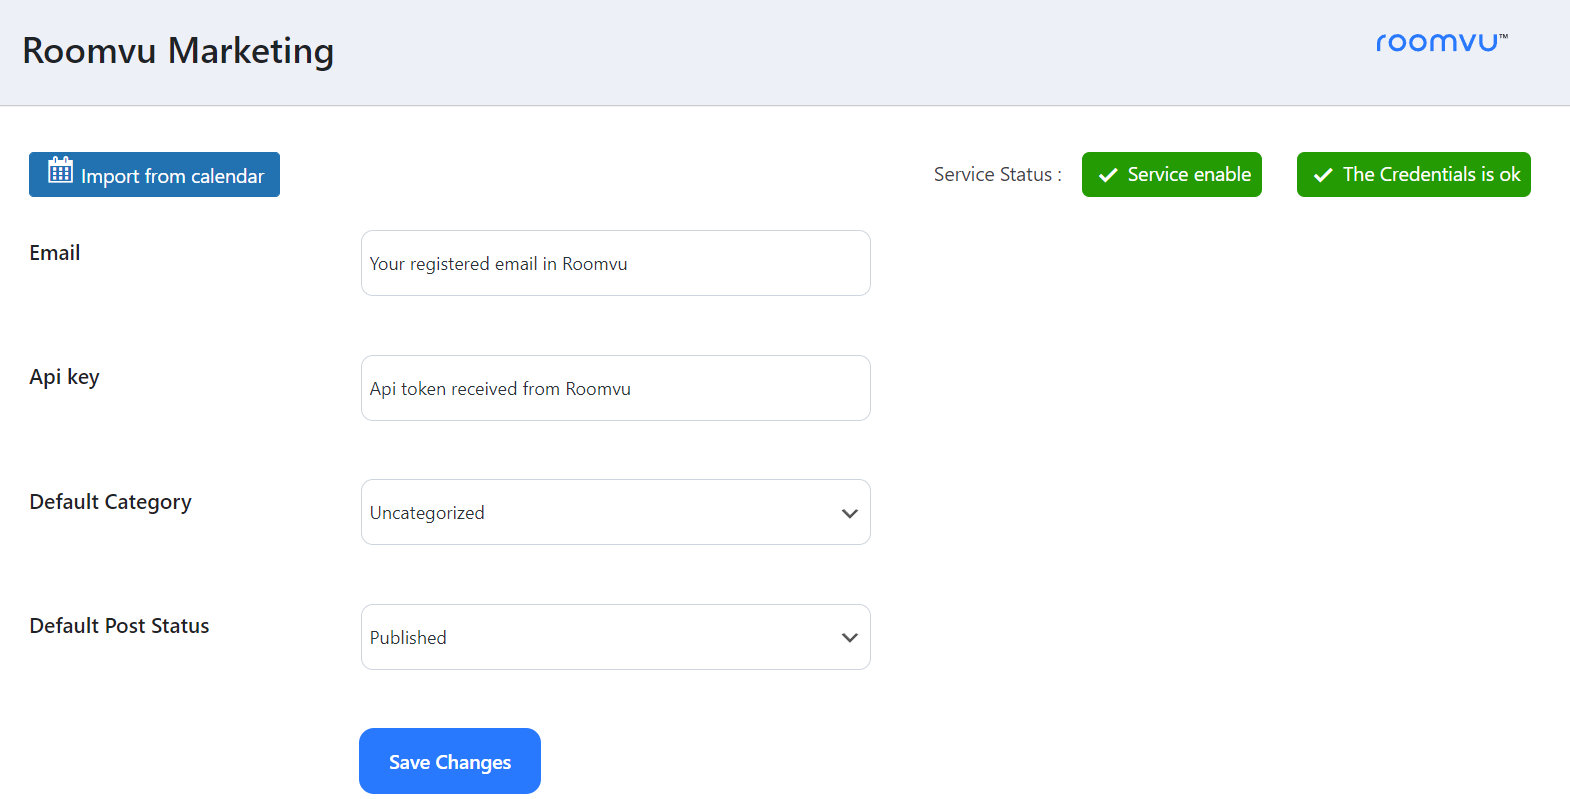Focus the Api key input field

pos(616,388)
